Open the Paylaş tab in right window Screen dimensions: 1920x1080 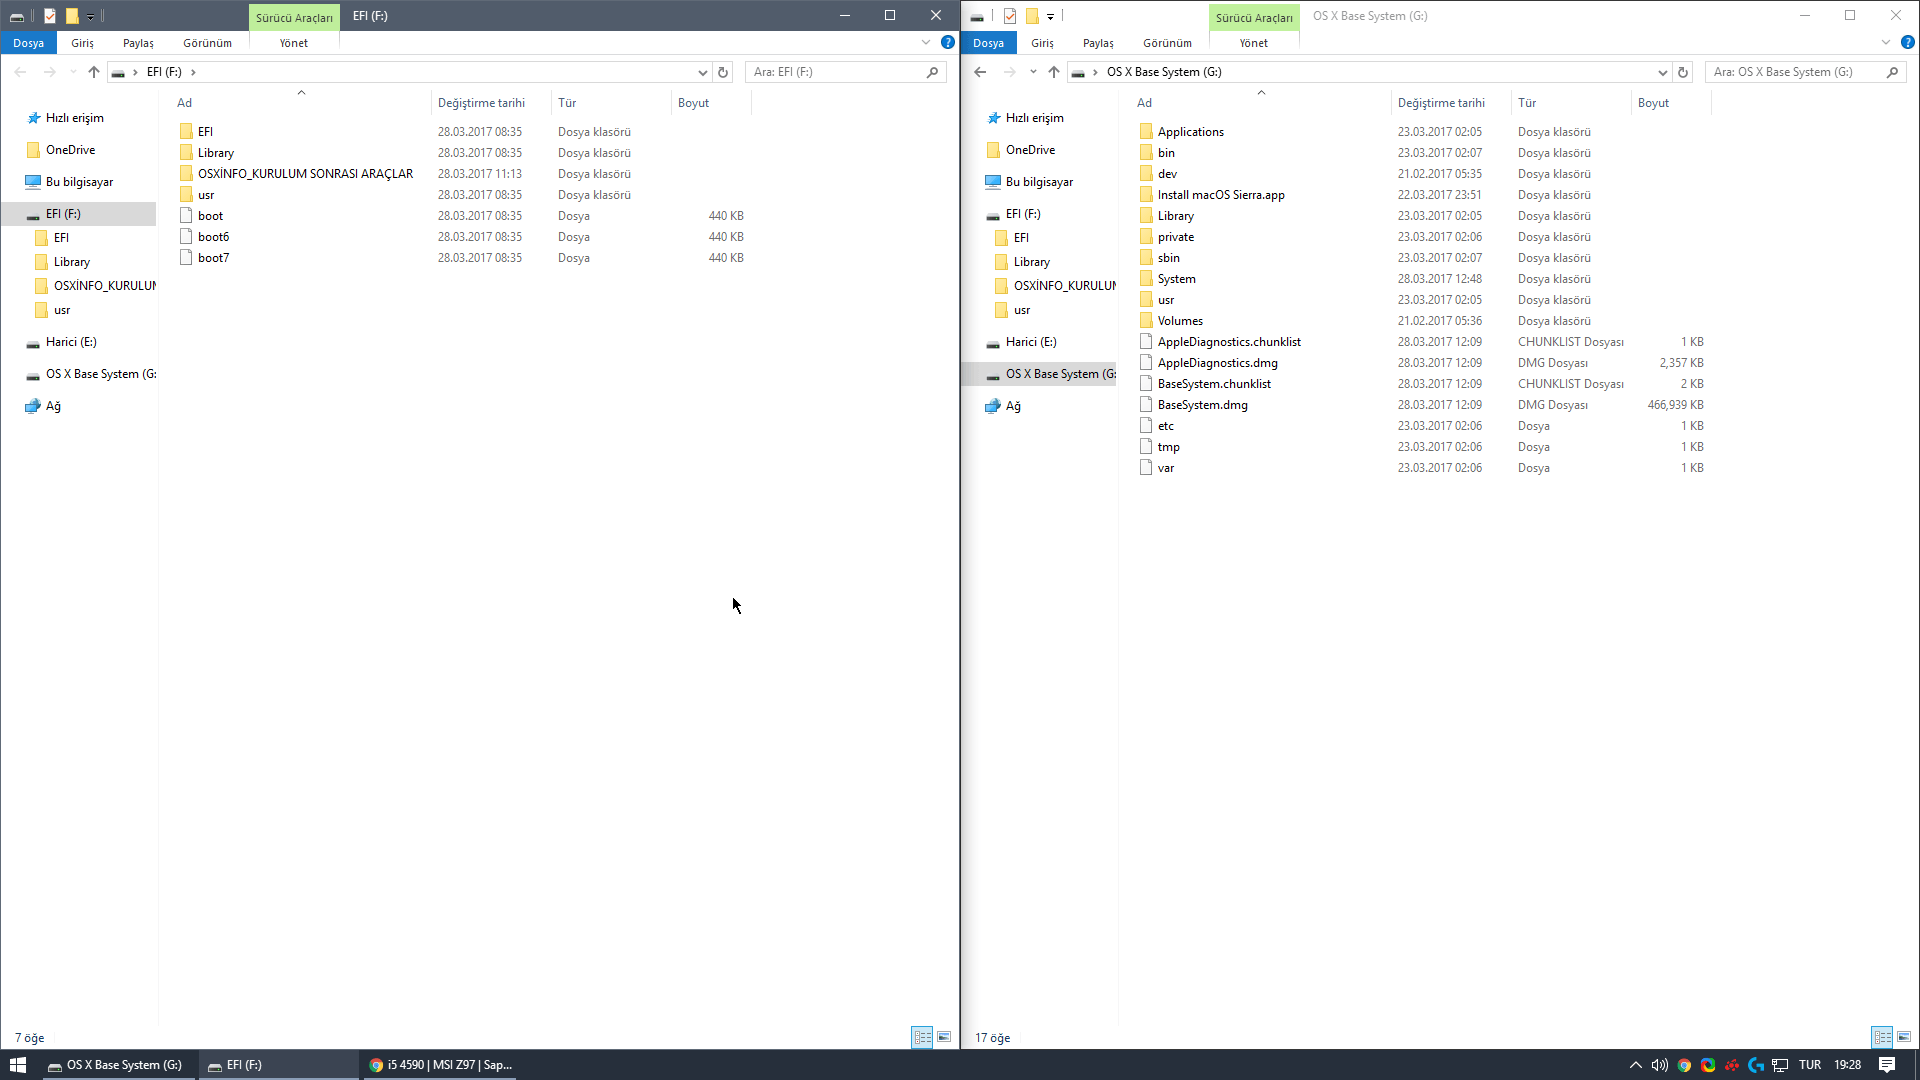point(1098,43)
